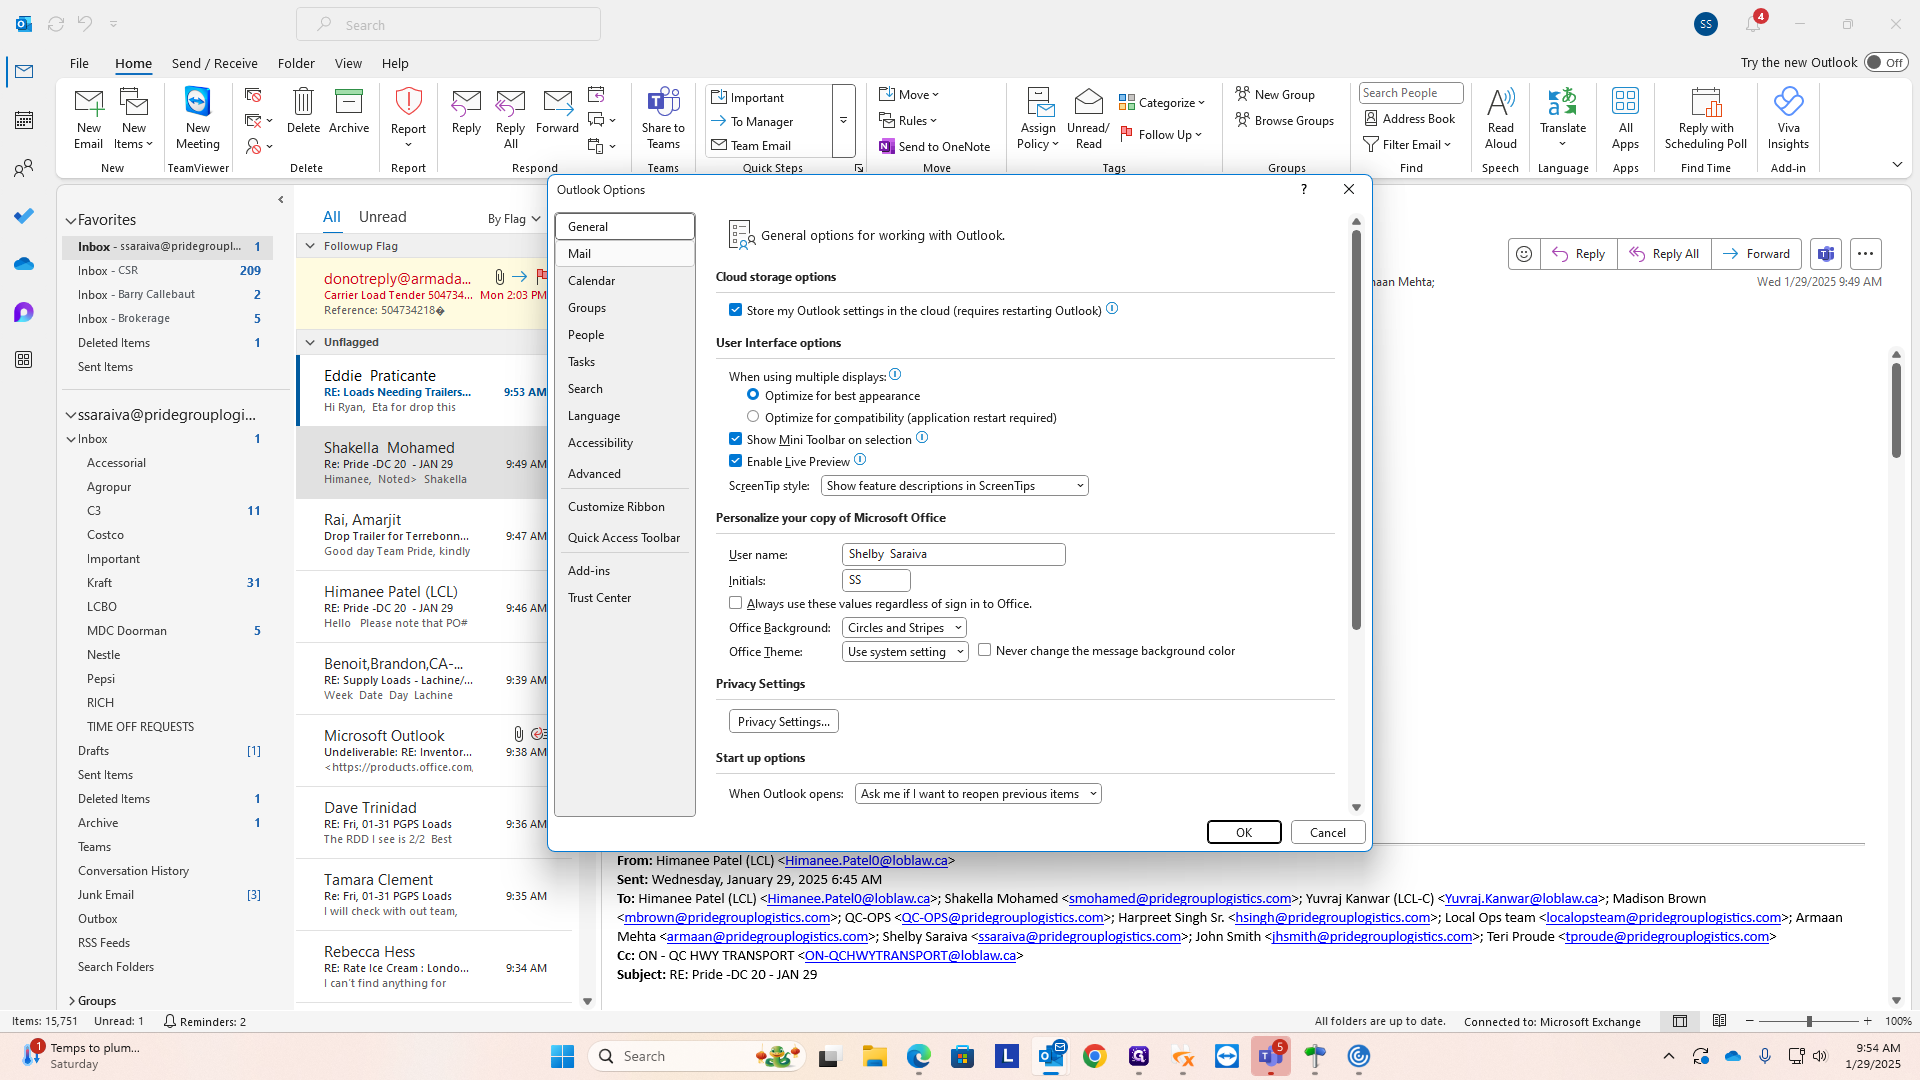Click the notification bell icon
Viewport: 1920px width, 1080px height.
[x=1753, y=23]
